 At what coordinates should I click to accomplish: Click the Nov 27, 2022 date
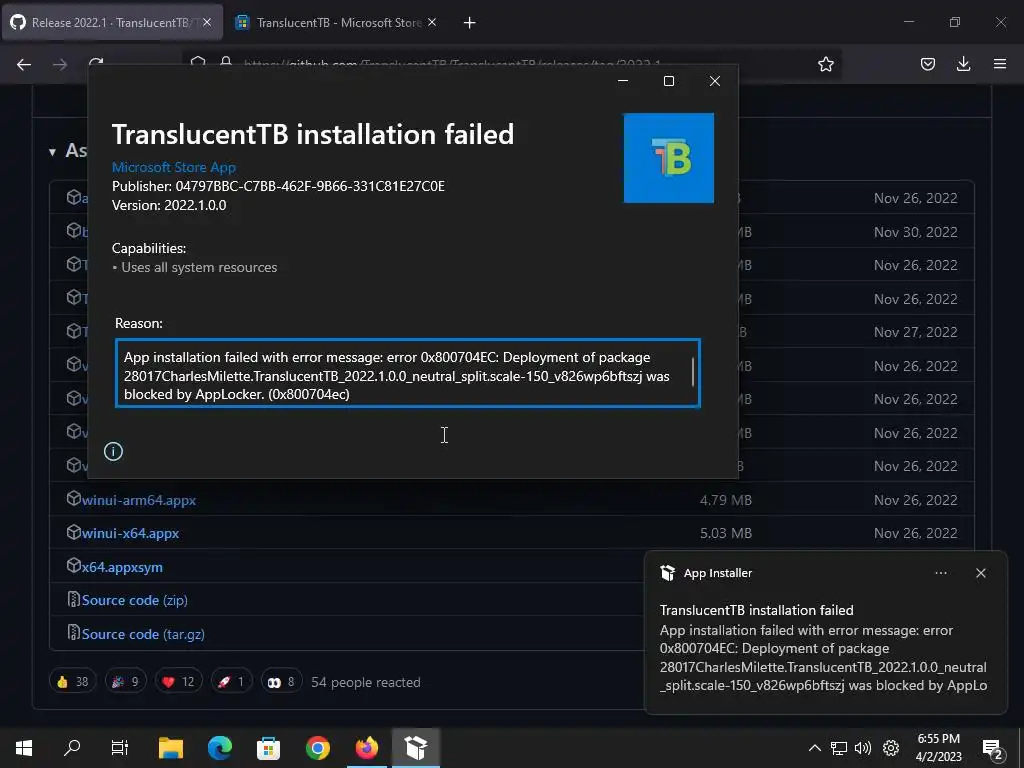(916, 332)
